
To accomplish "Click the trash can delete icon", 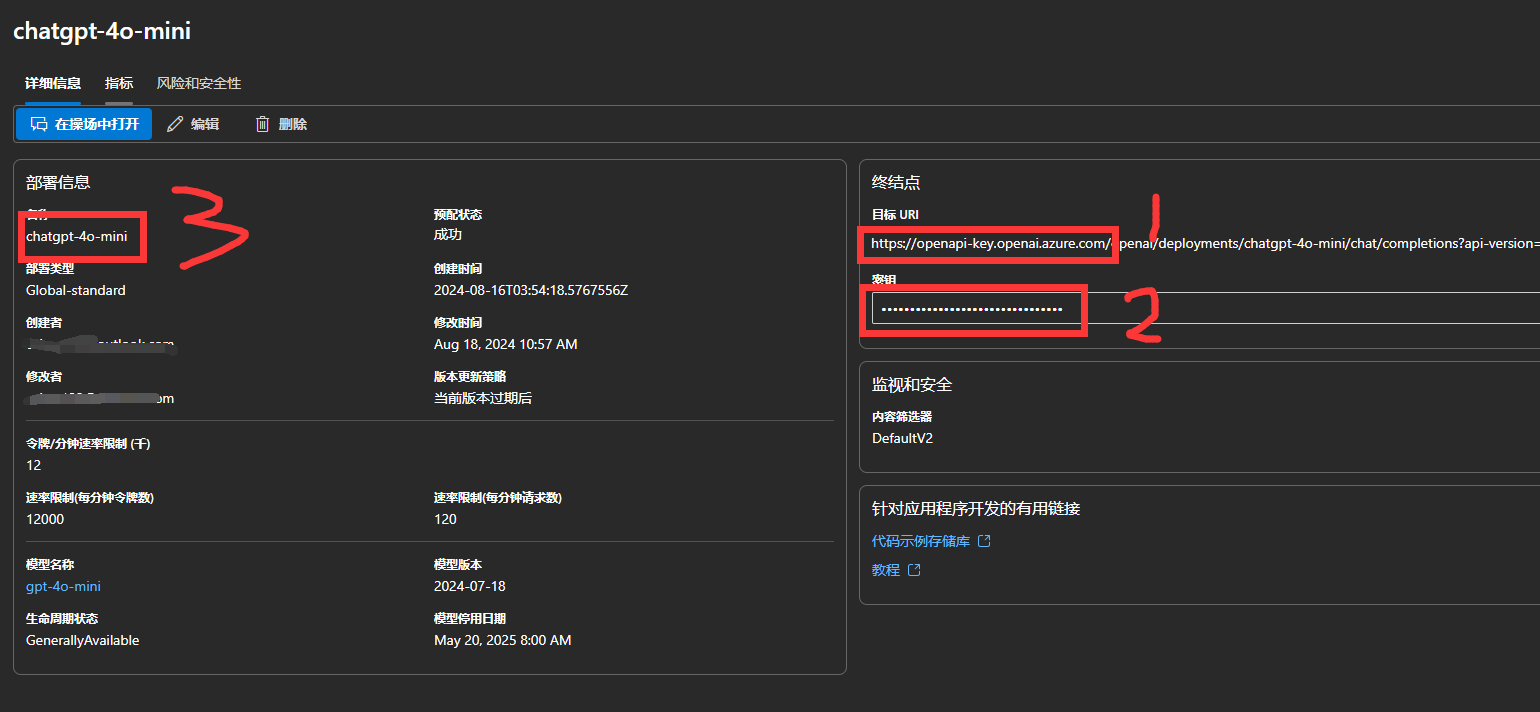I will [x=263, y=124].
